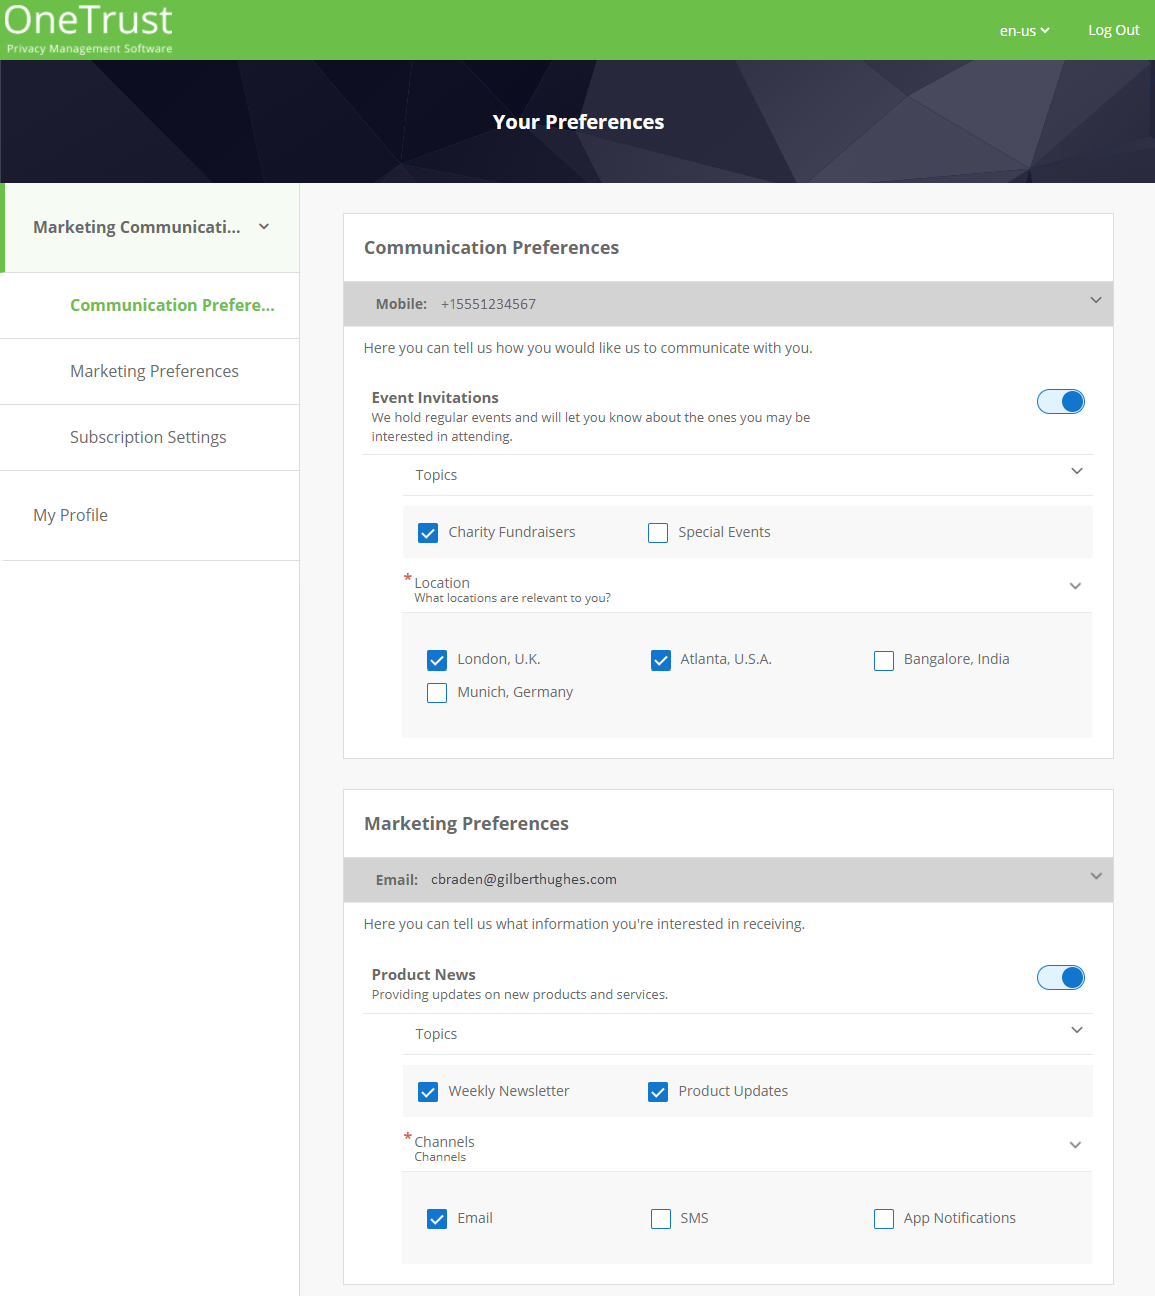Uncheck the Weekly Newsletter topic
This screenshot has width=1155, height=1296.
click(x=428, y=1091)
